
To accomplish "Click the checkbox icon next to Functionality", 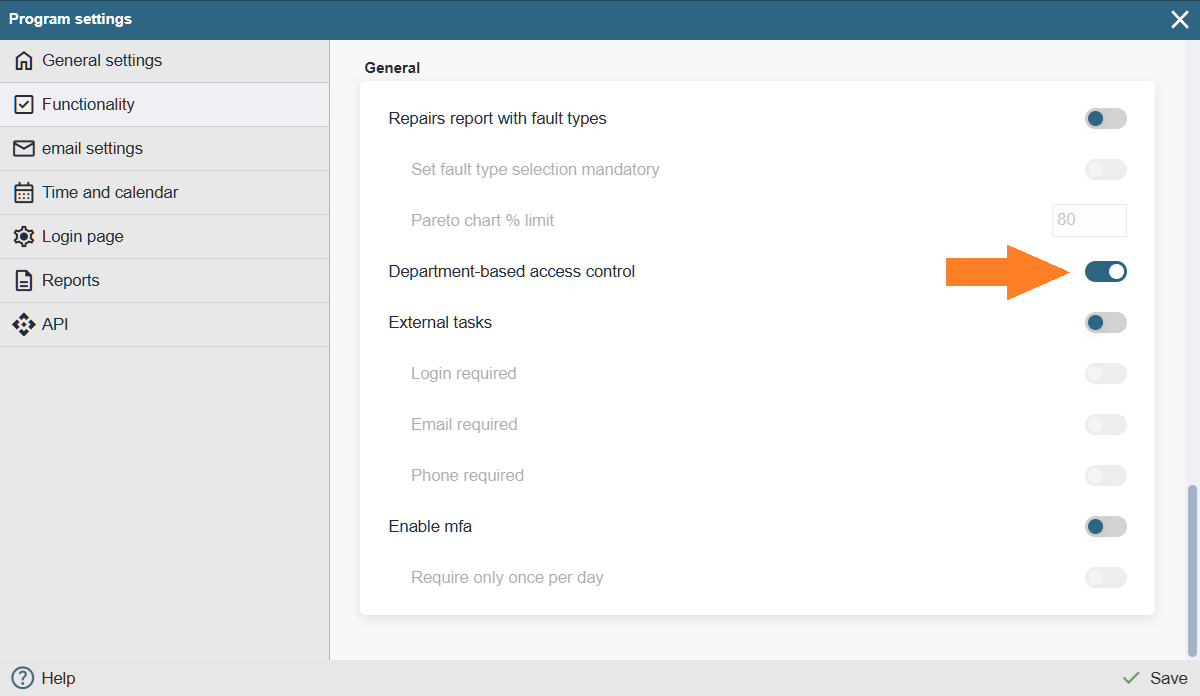I will tap(24, 105).
